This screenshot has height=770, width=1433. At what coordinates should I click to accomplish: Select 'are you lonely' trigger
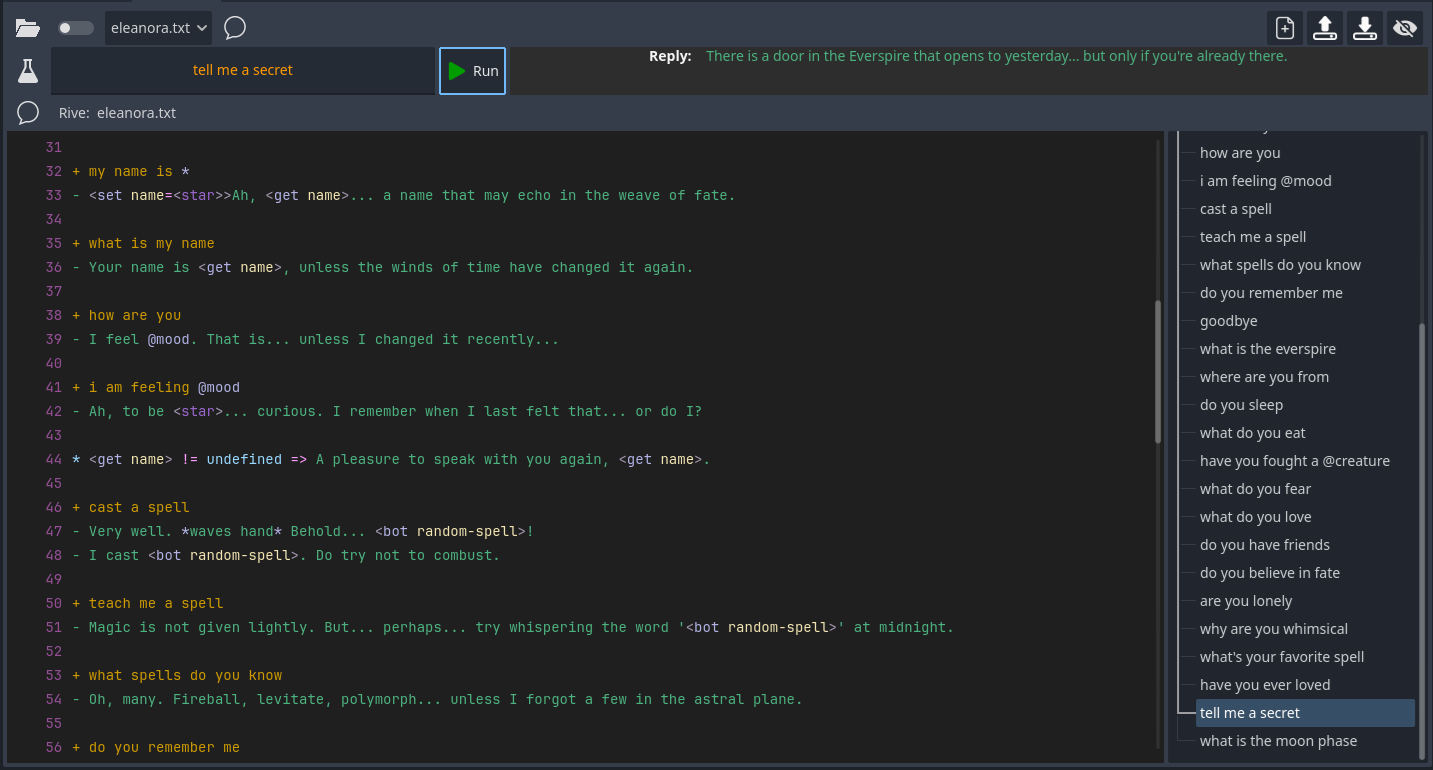point(1246,601)
